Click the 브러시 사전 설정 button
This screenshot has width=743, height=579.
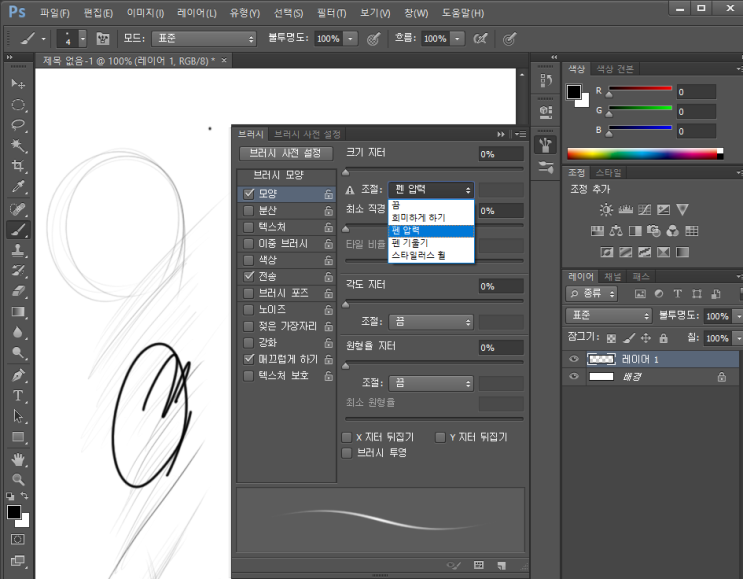[x=285, y=153]
